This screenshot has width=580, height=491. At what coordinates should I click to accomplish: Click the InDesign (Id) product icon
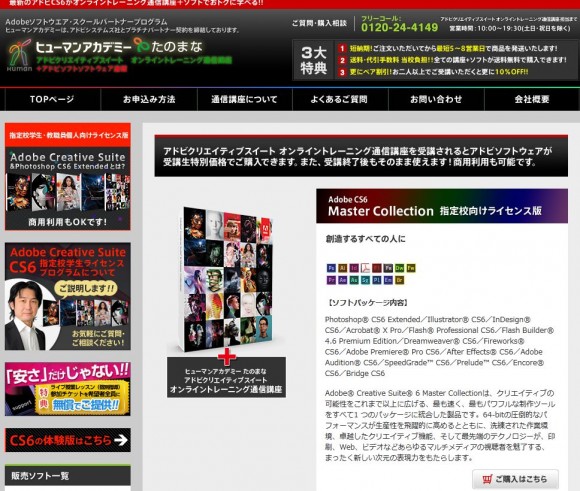pos(354,268)
